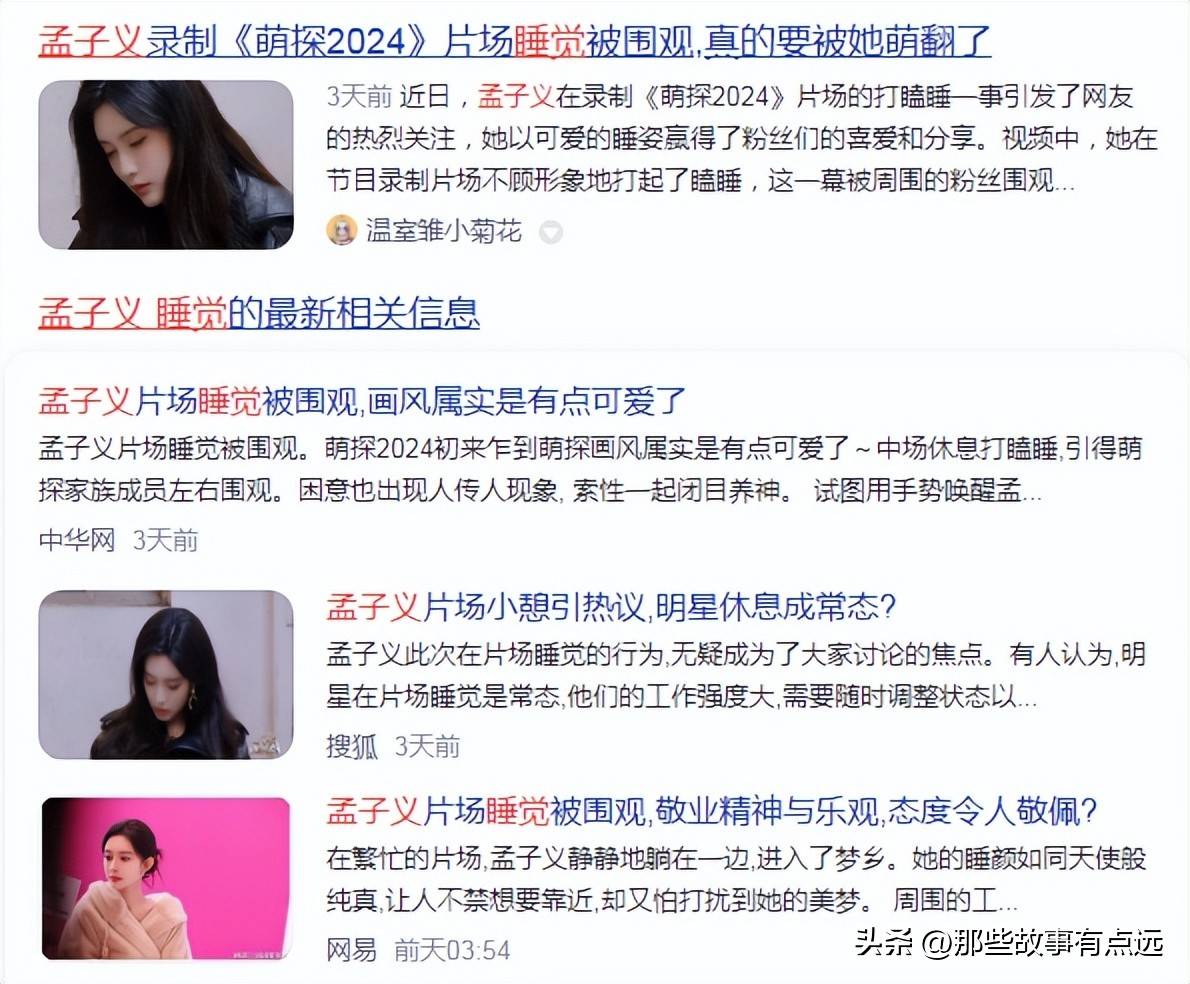Click the sleeping woman thumbnail in the top result

point(165,165)
